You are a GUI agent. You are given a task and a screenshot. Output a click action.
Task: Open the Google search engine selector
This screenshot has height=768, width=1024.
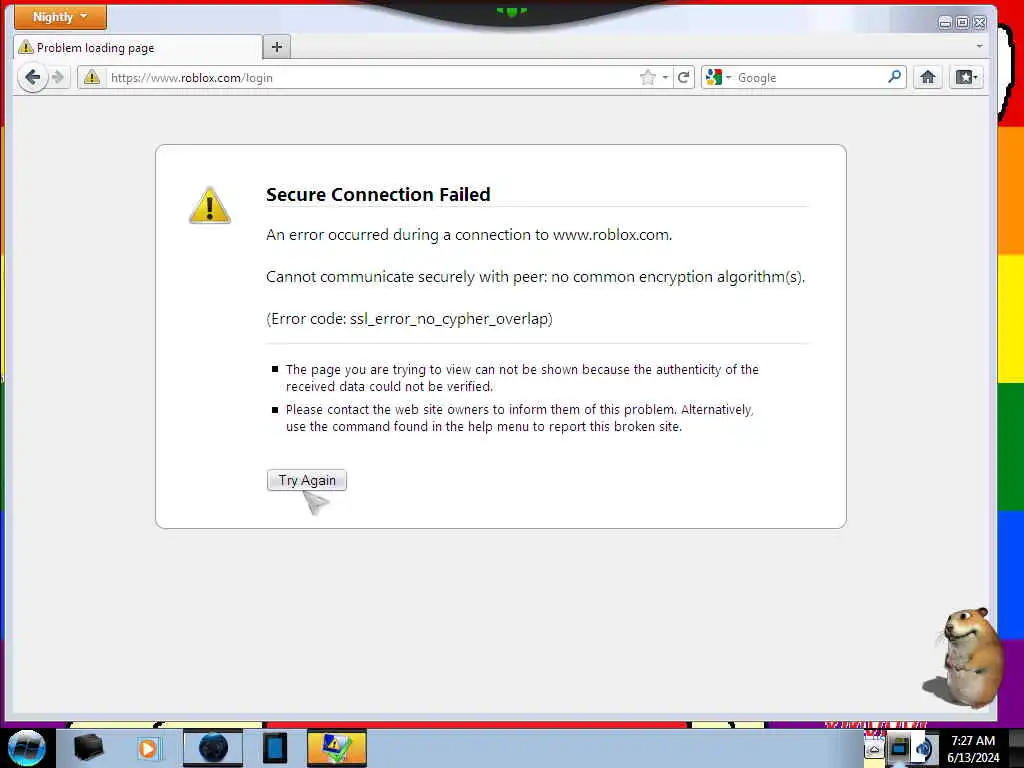coord(718,78)
